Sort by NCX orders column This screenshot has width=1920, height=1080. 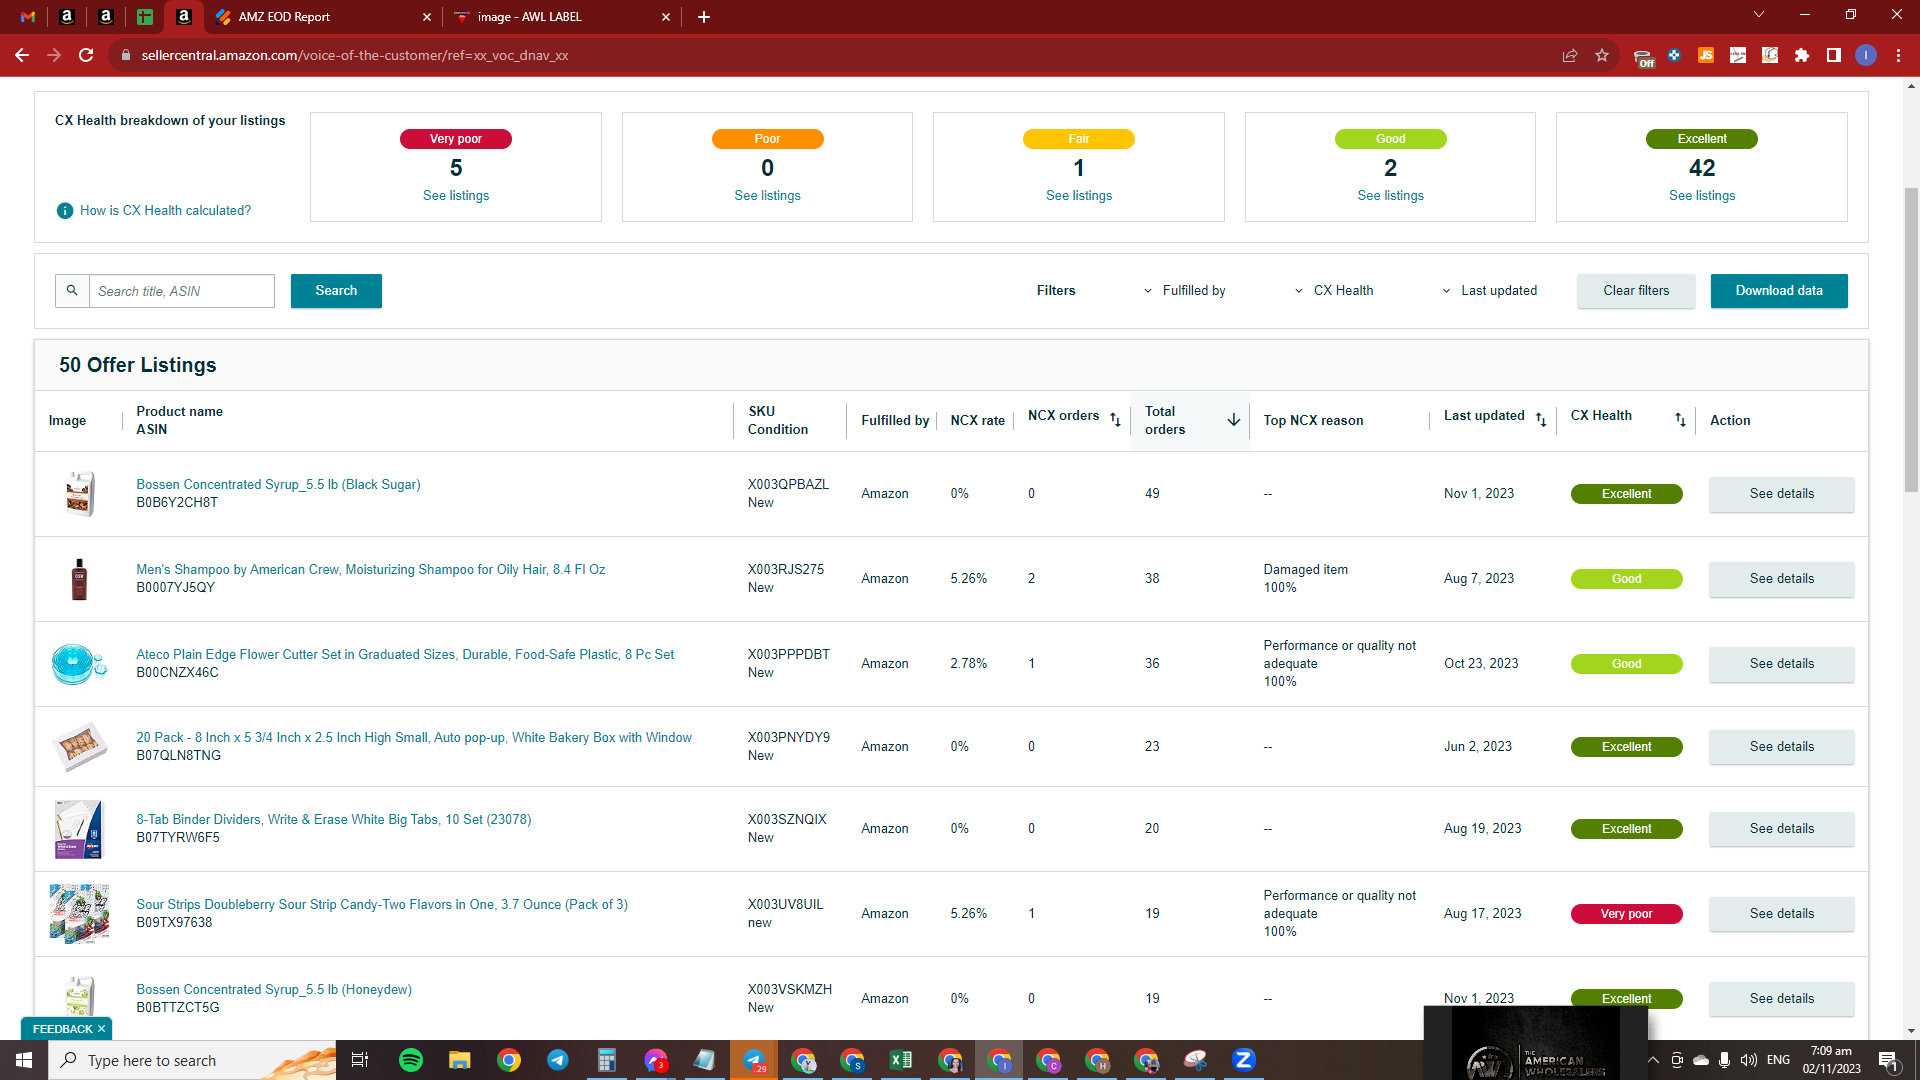(x=1115, y=420)
